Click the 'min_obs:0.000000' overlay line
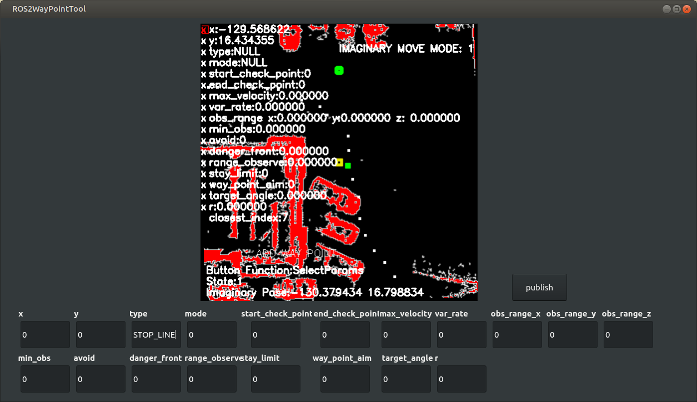Image resolution: width=697 pixels, height=402 pixels. pyautogui.click(x=257, y=129)
